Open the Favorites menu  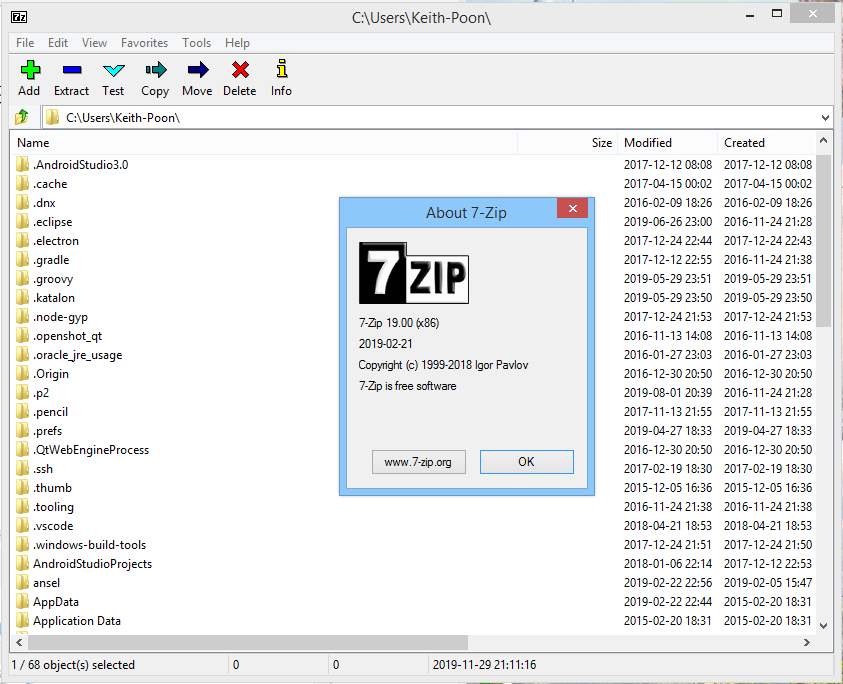[144, 43]
